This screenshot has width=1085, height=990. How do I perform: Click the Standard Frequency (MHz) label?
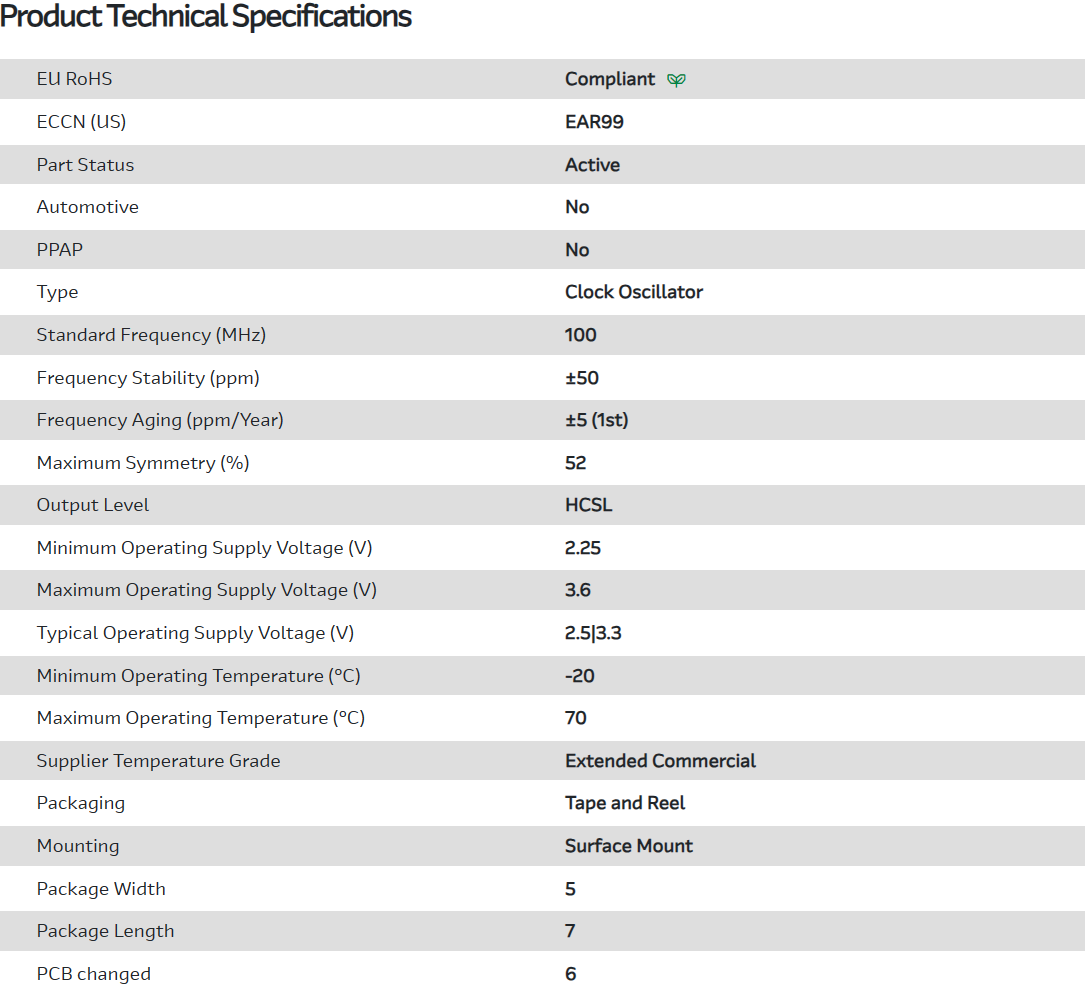tap(151, 335)
